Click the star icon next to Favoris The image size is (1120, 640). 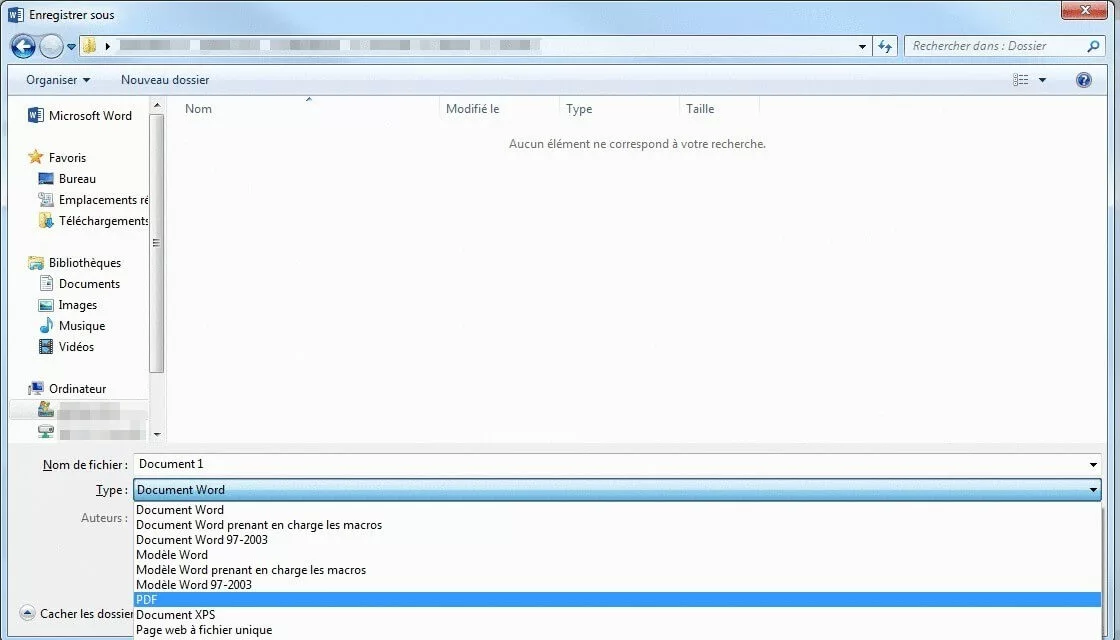(36, 157)
